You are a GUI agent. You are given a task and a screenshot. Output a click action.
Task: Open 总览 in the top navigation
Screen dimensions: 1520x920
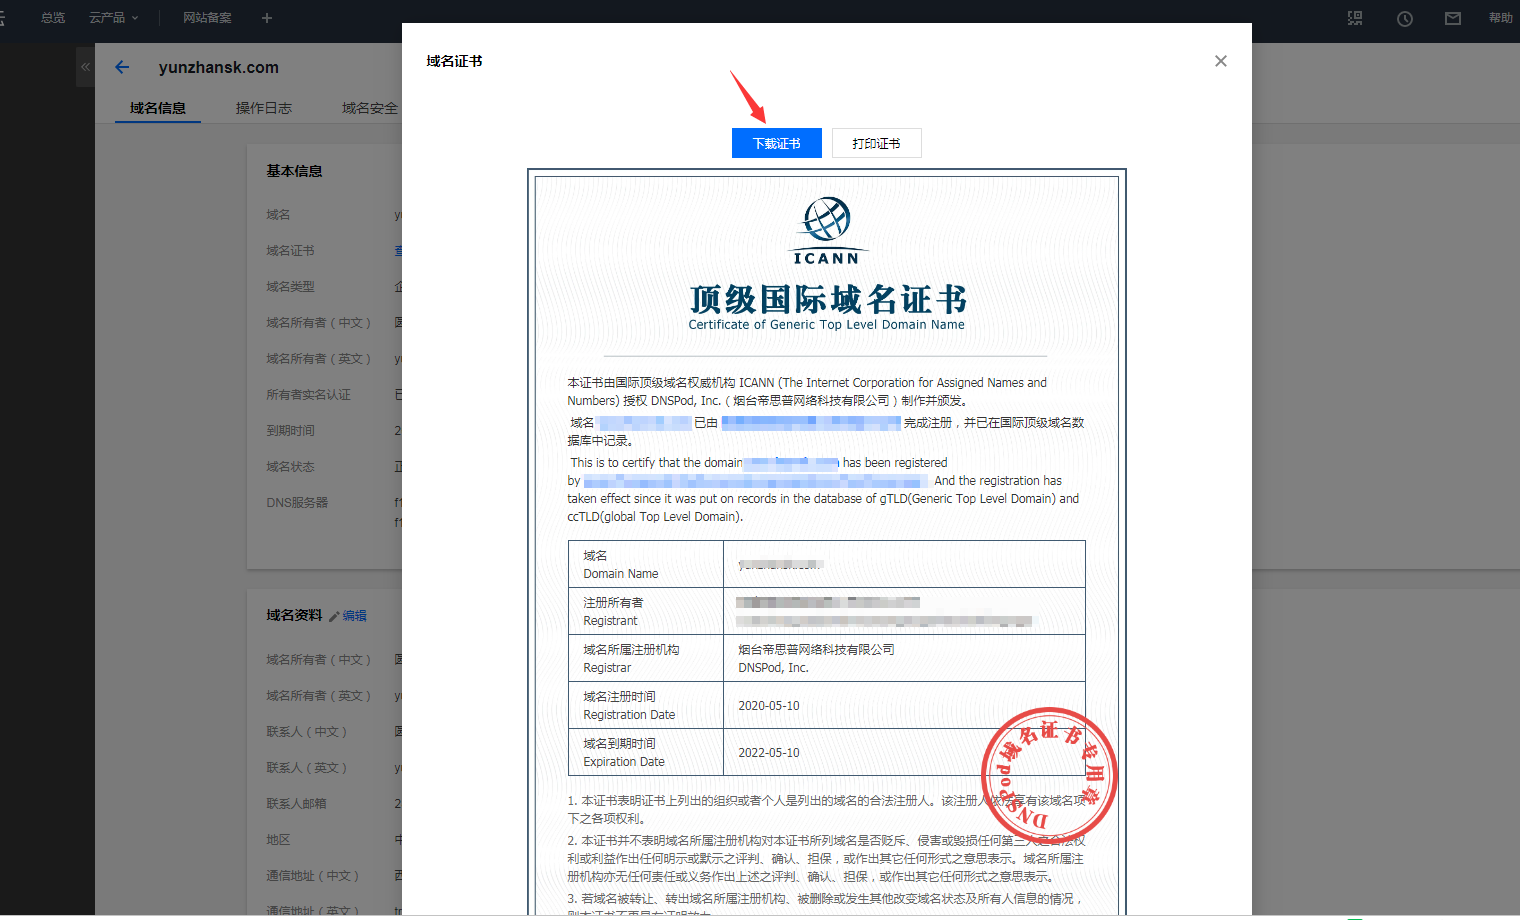pos(53,18)
